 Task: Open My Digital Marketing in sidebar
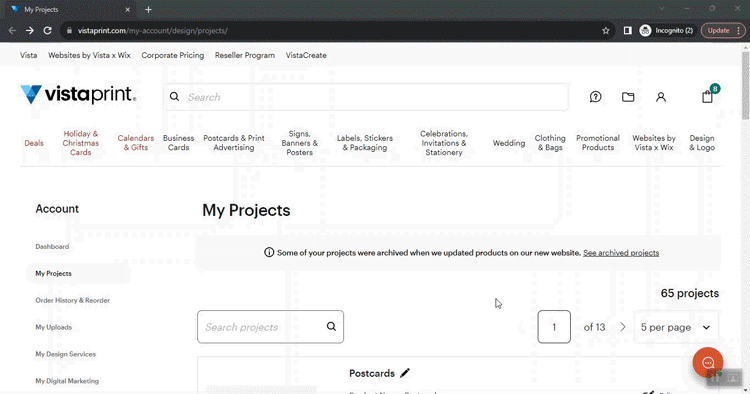coord(67,381)
